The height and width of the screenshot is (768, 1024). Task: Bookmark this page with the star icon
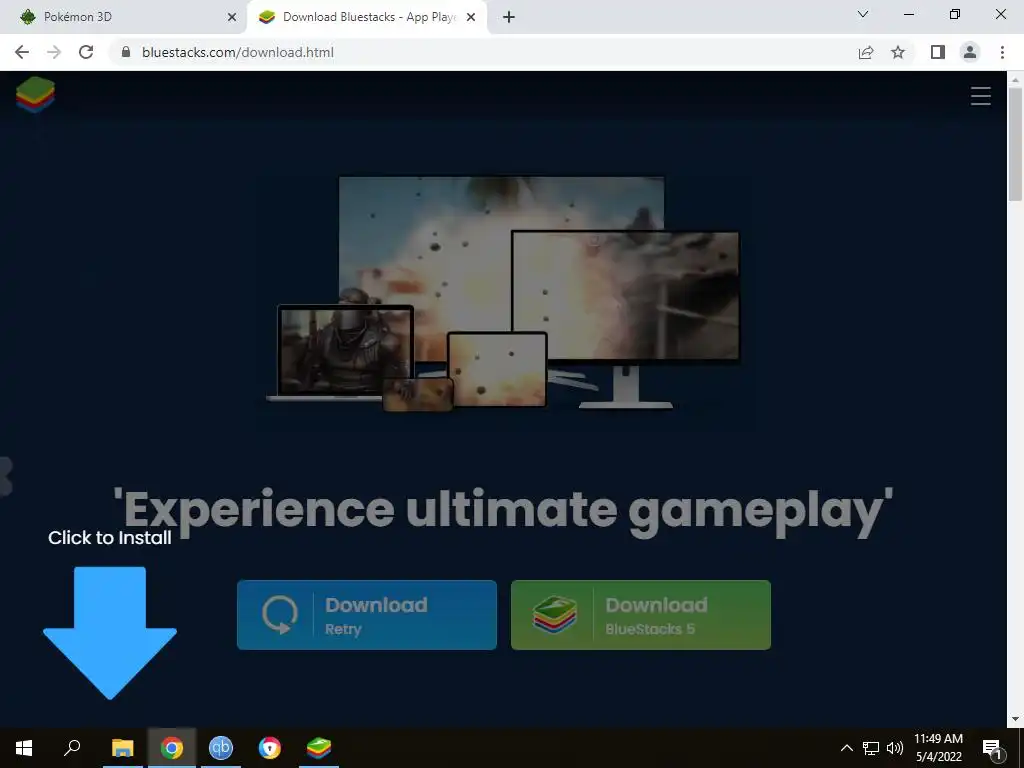(x=898, y=52)
